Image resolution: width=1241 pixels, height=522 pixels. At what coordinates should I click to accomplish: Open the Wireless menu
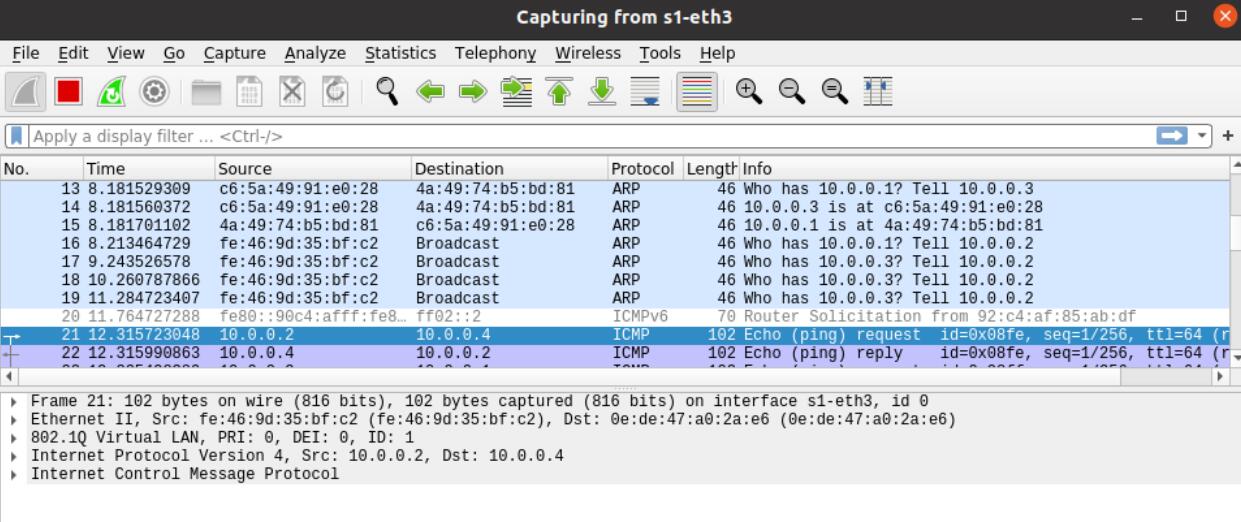click(589, 53)
